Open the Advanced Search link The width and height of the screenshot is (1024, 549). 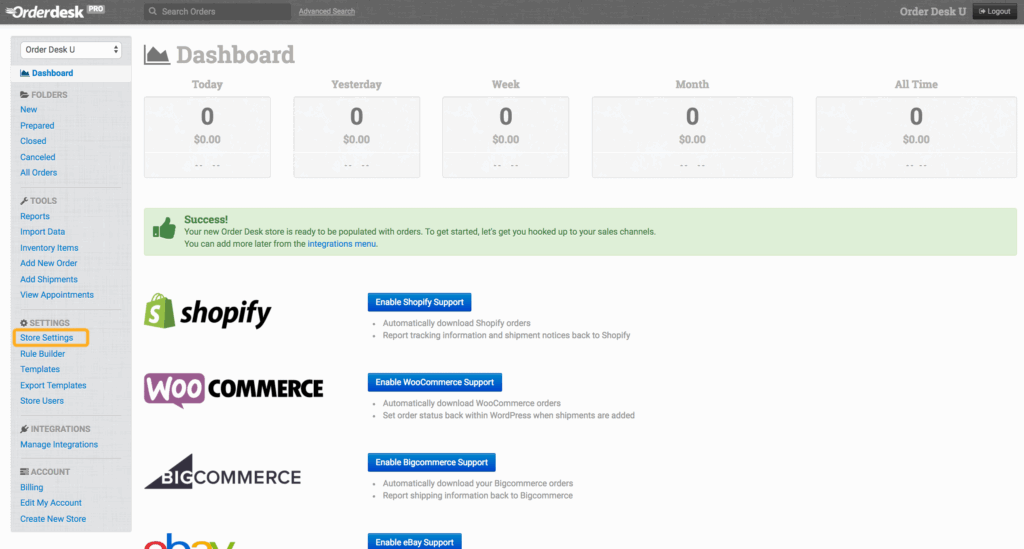click(326, 12)
